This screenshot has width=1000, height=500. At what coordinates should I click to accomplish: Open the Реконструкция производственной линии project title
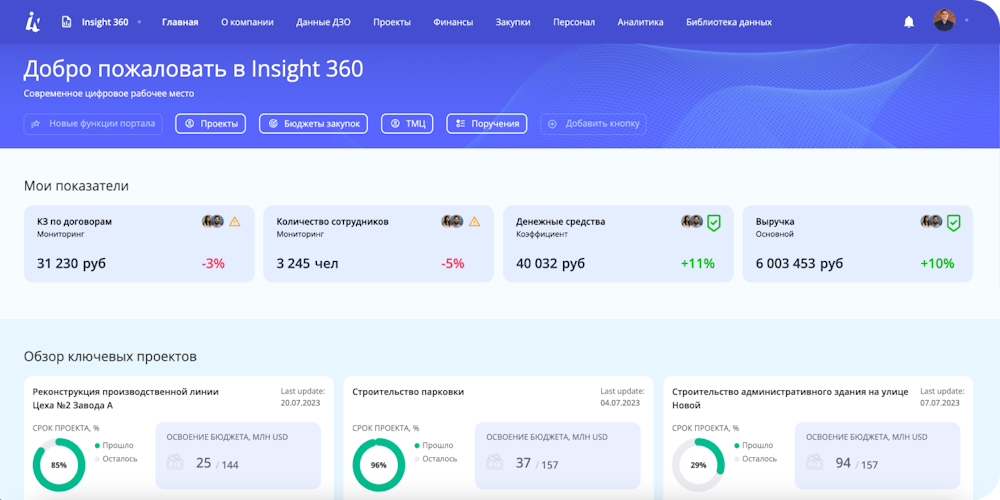pos(126,398)
